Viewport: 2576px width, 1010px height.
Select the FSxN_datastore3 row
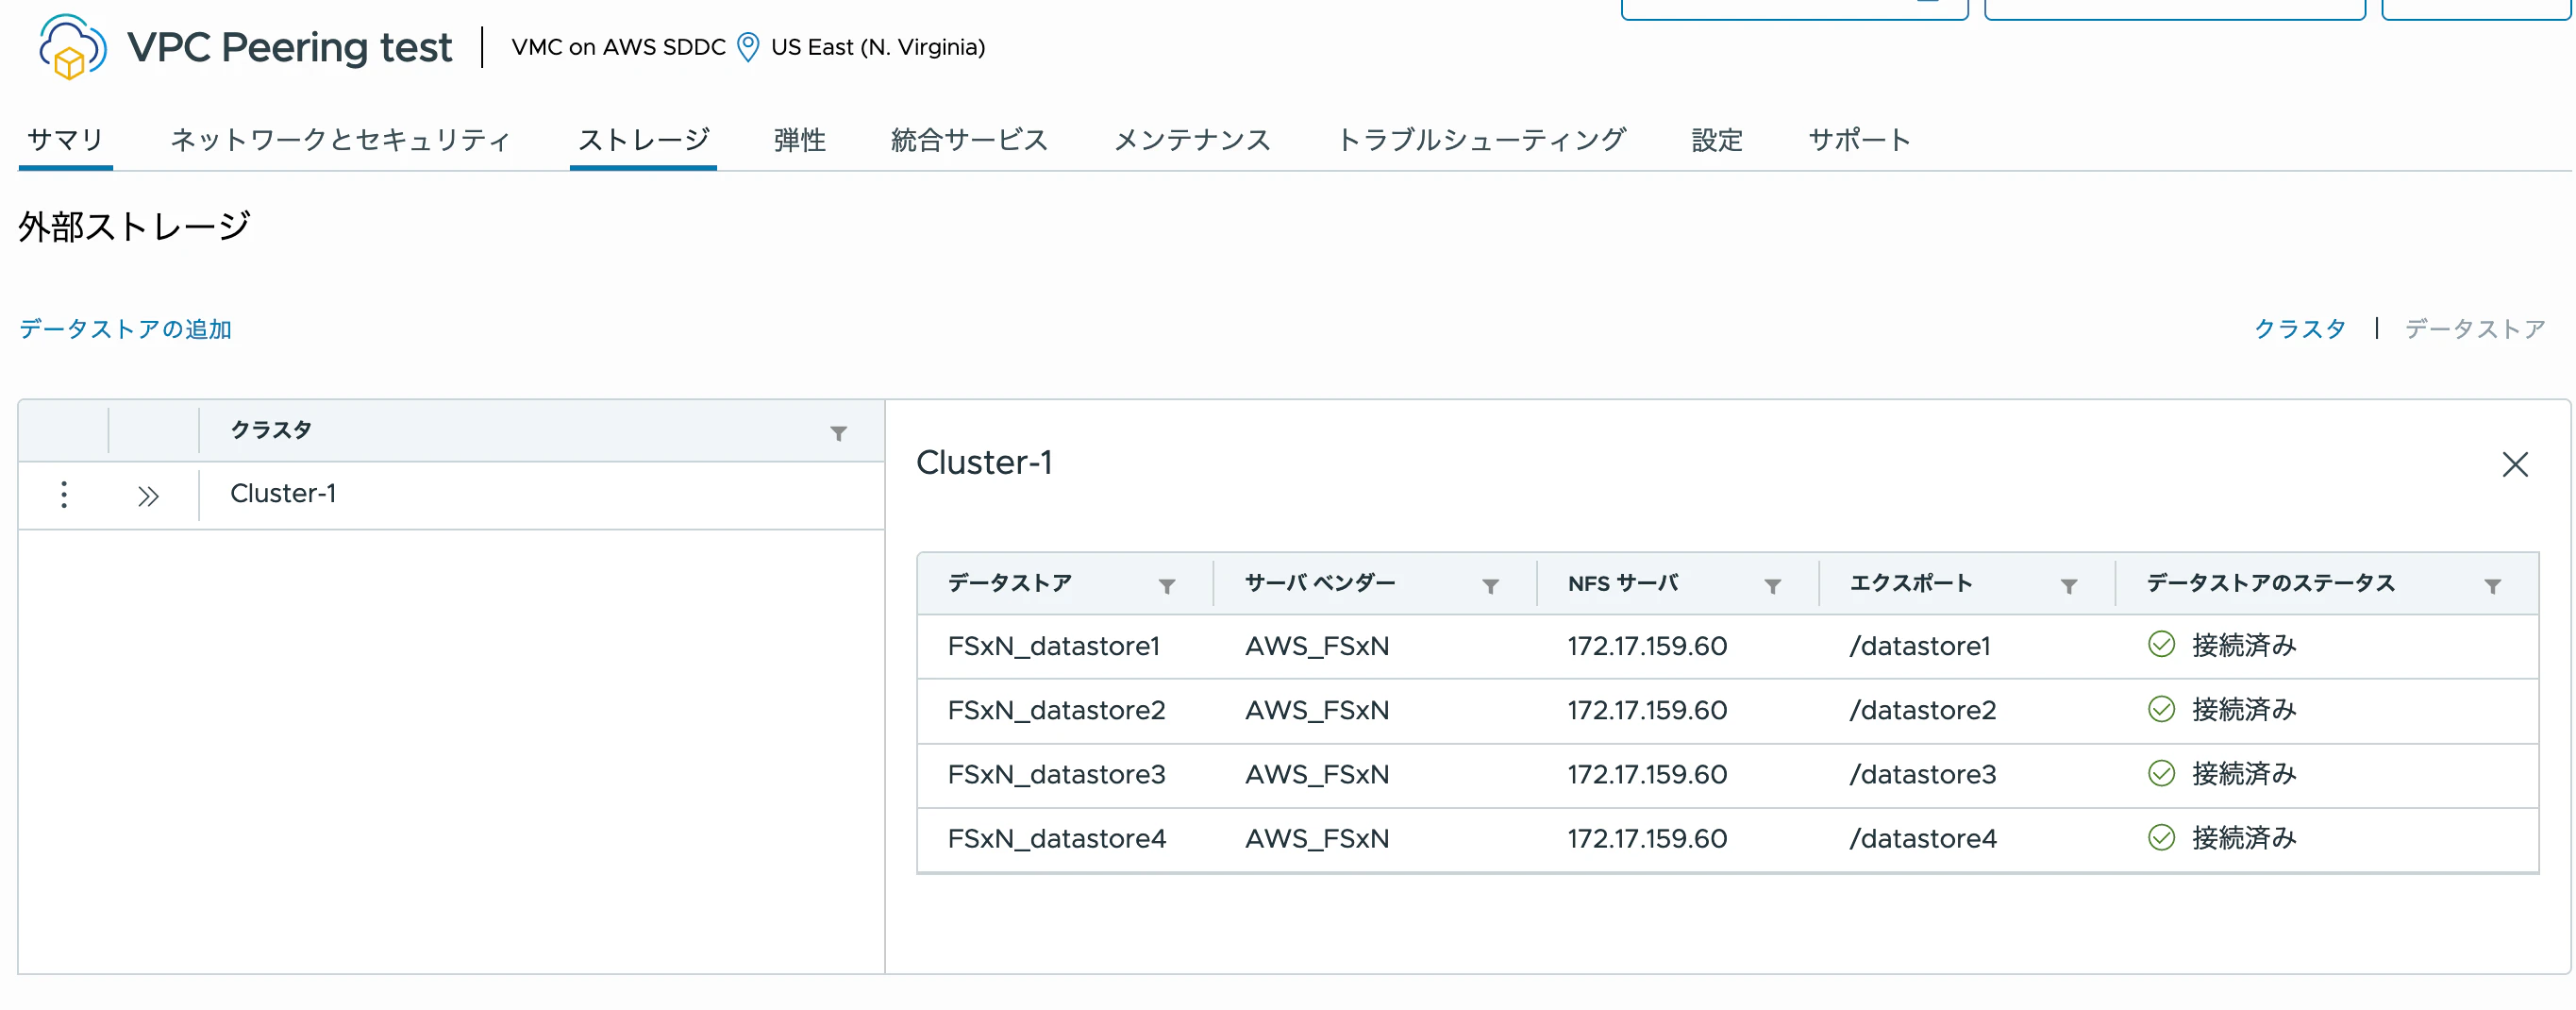tap(1056, 774)
